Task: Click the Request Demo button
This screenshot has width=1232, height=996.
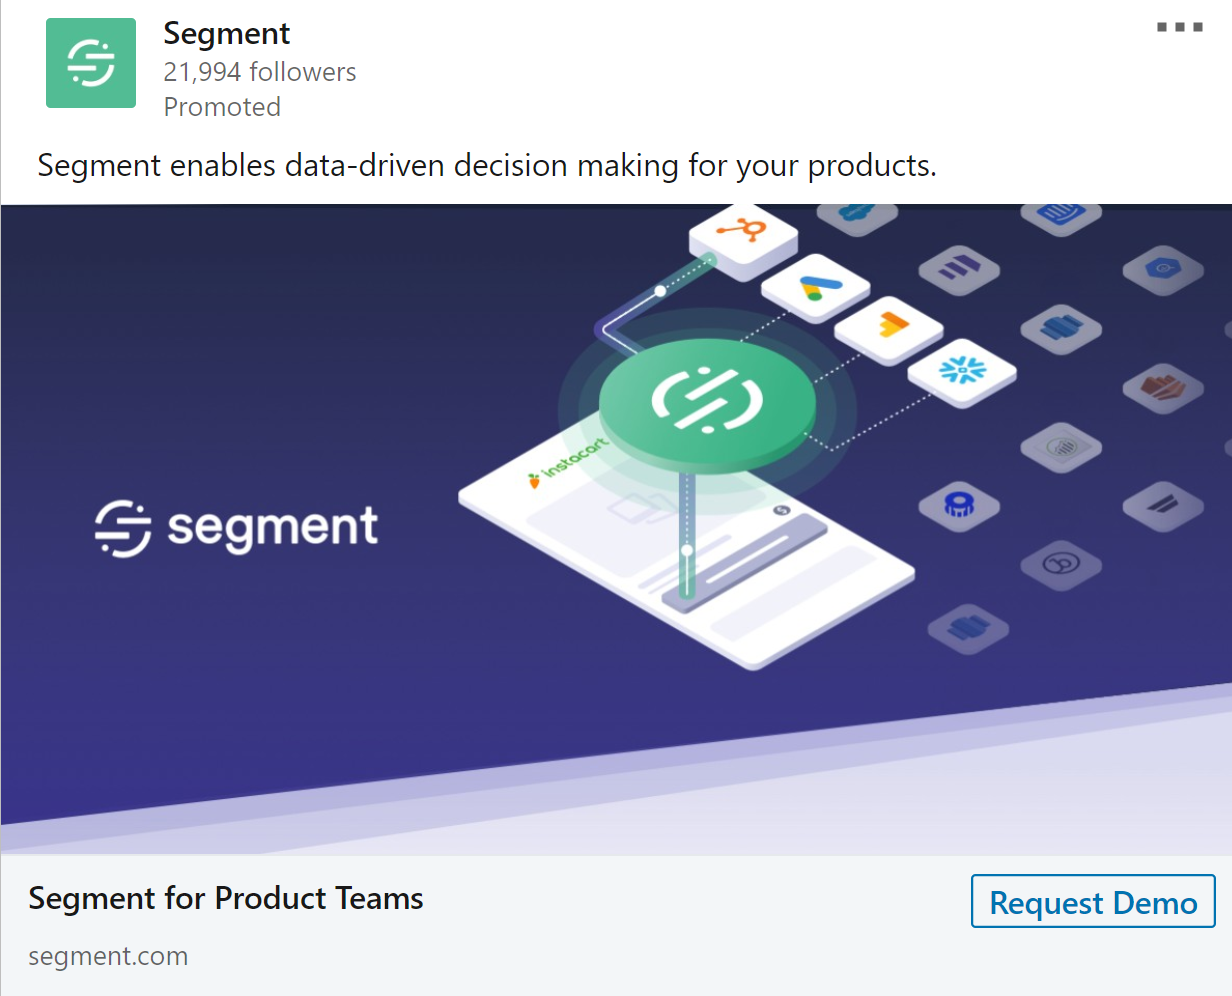Action: [x=1093, y=901]
